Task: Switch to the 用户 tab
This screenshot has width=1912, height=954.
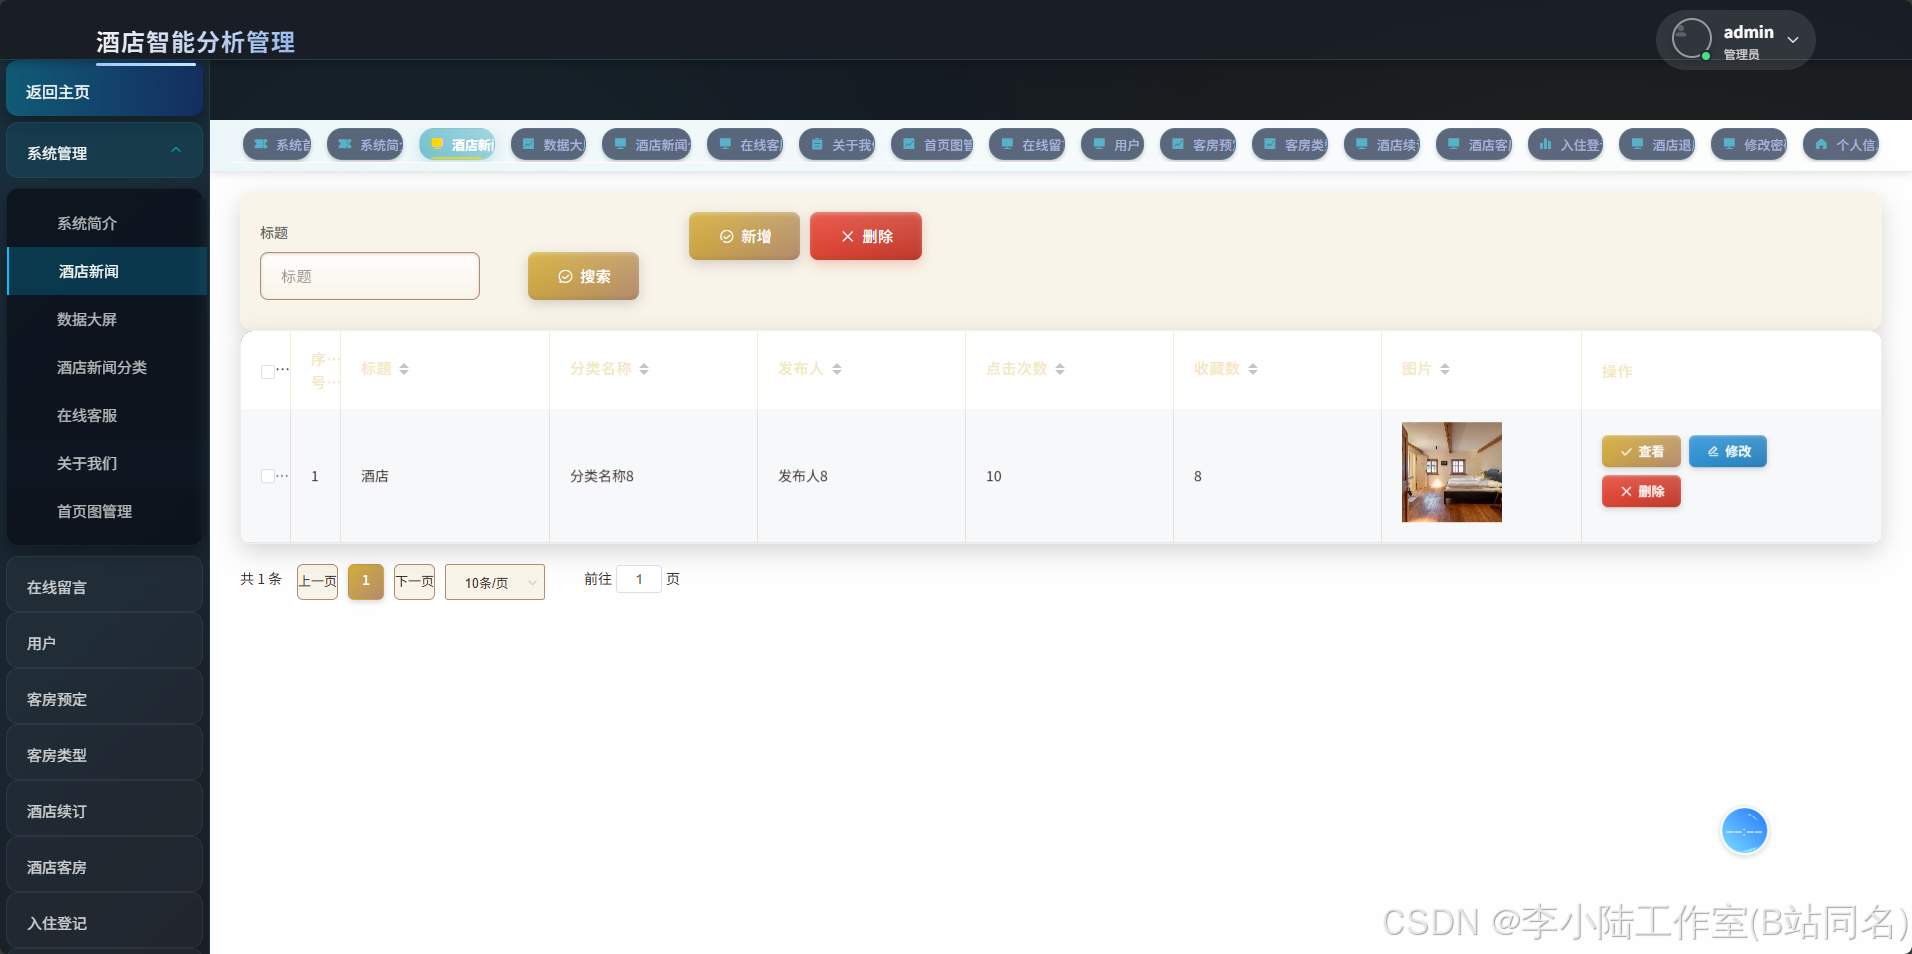Action: [1113, 145]
